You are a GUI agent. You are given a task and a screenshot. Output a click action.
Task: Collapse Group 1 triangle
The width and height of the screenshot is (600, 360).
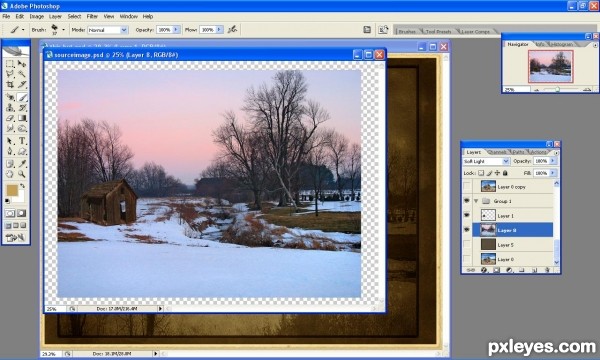coord(476,201)
